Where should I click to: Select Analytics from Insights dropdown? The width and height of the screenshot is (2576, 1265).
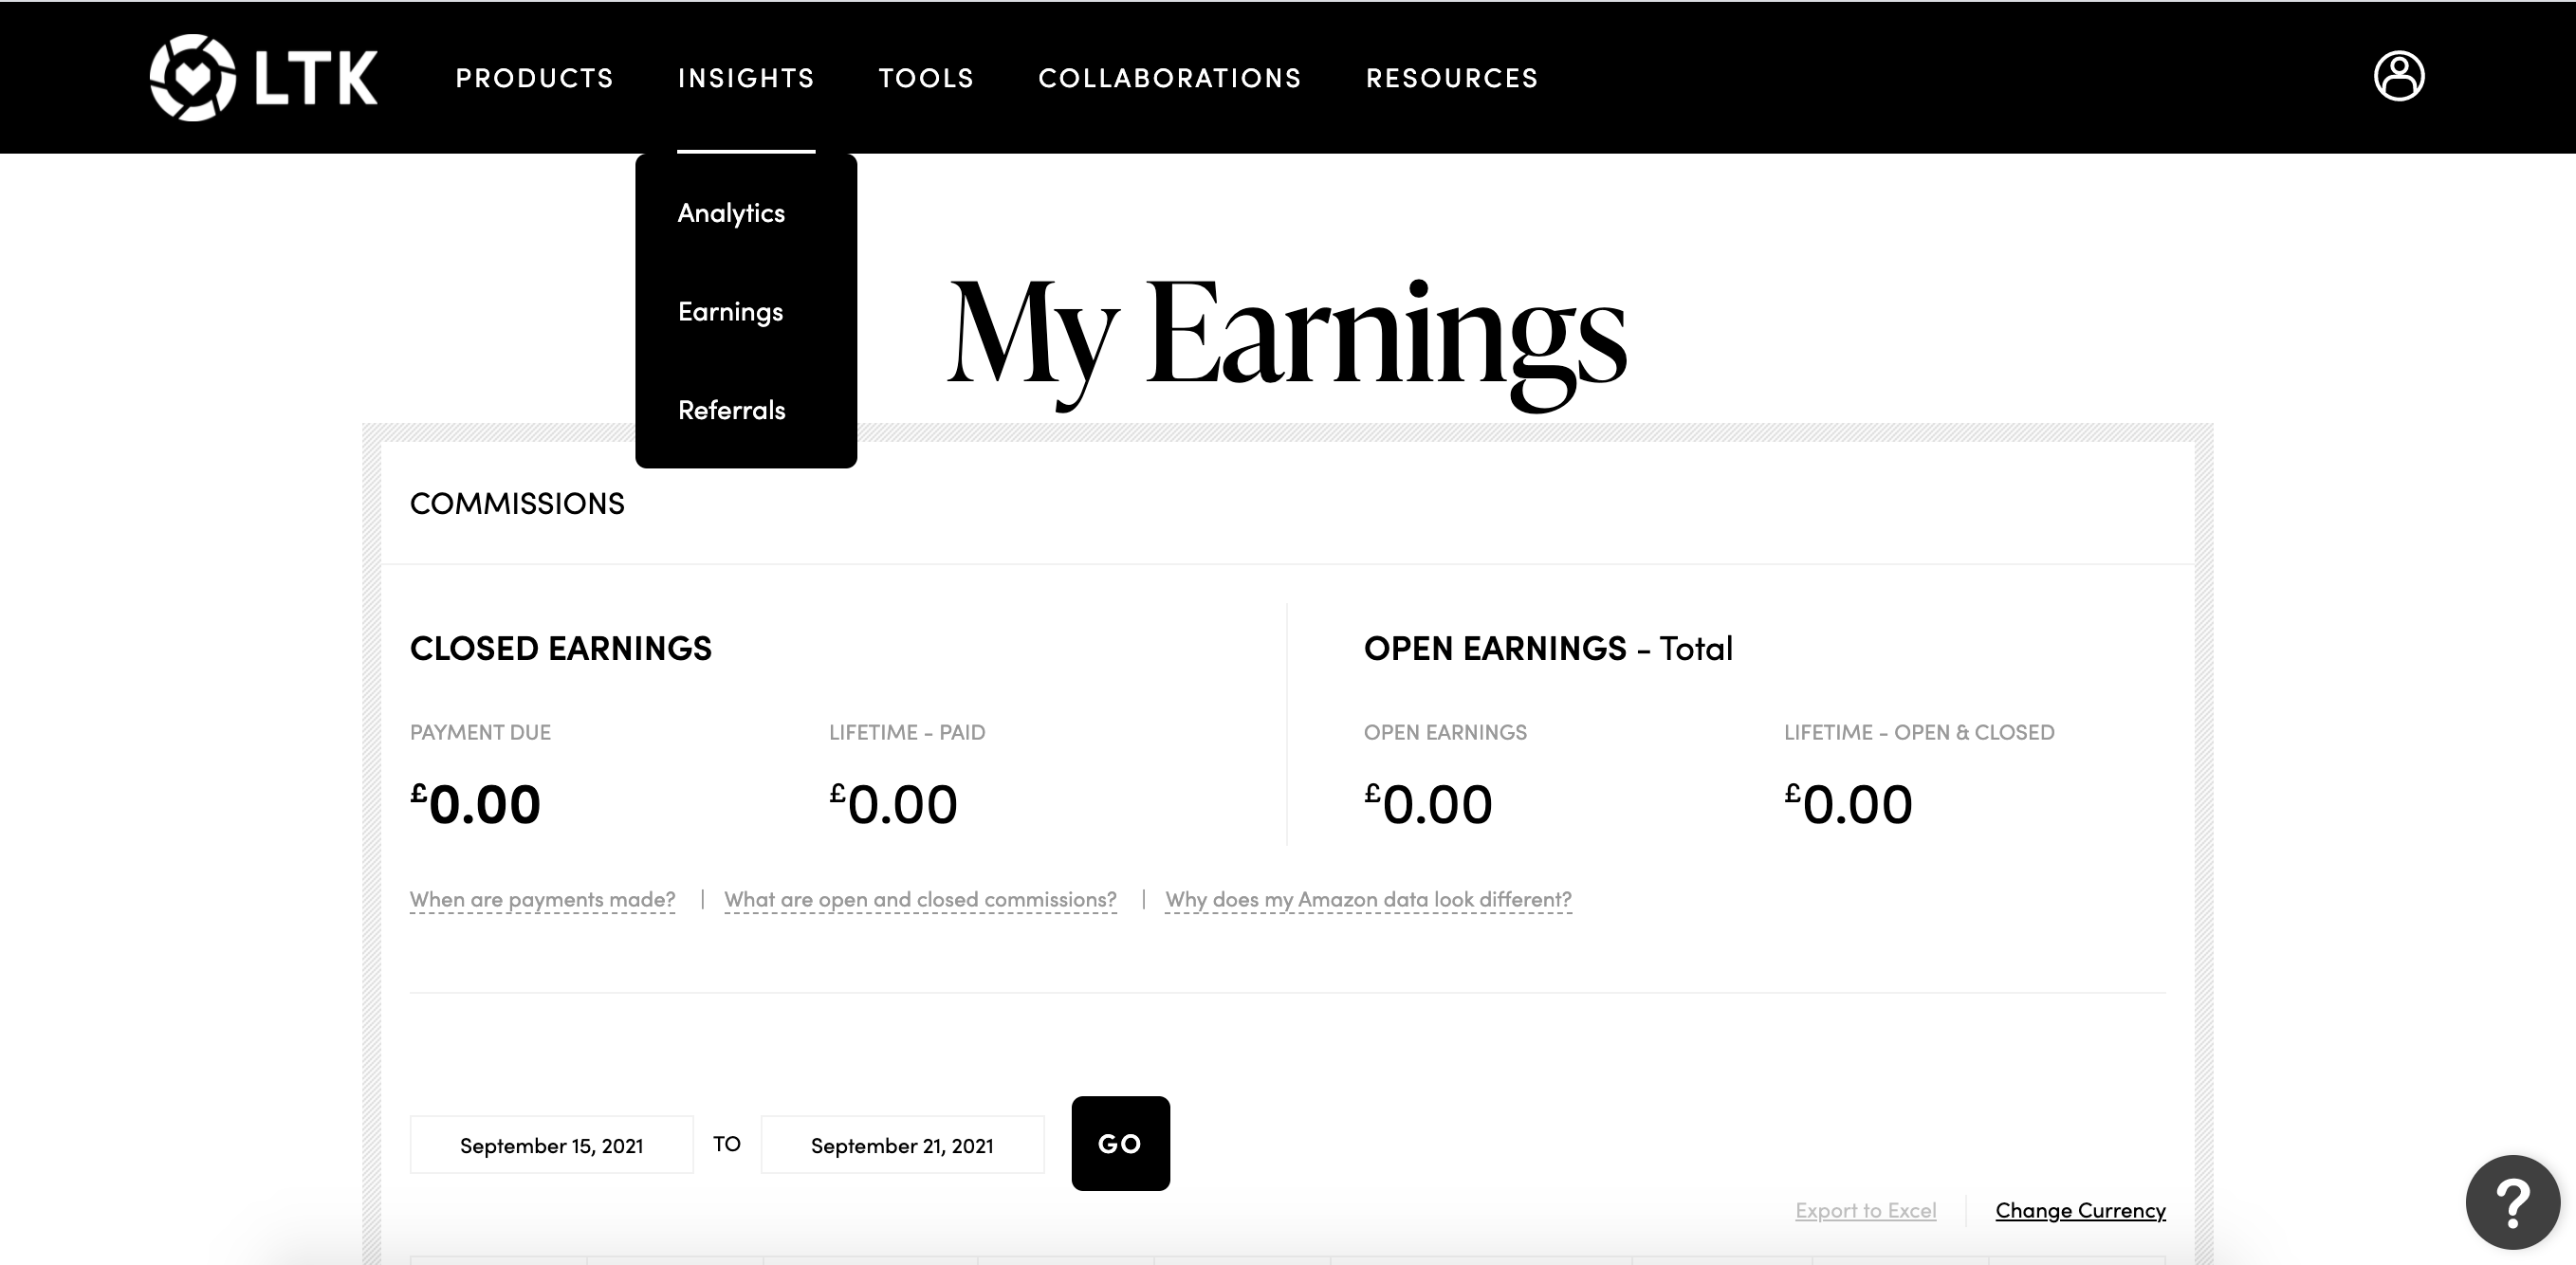pyautogui.click(x=731, y=213)
